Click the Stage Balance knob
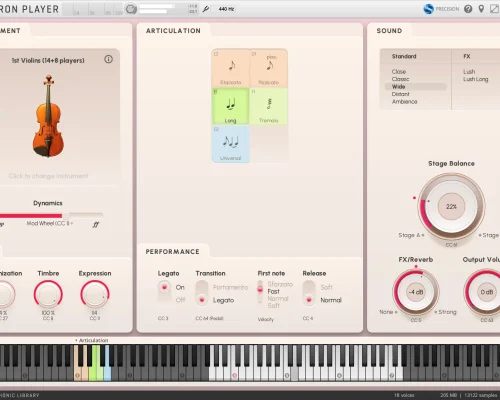This screenshot has width=500, height=400. tap(451, 207)
